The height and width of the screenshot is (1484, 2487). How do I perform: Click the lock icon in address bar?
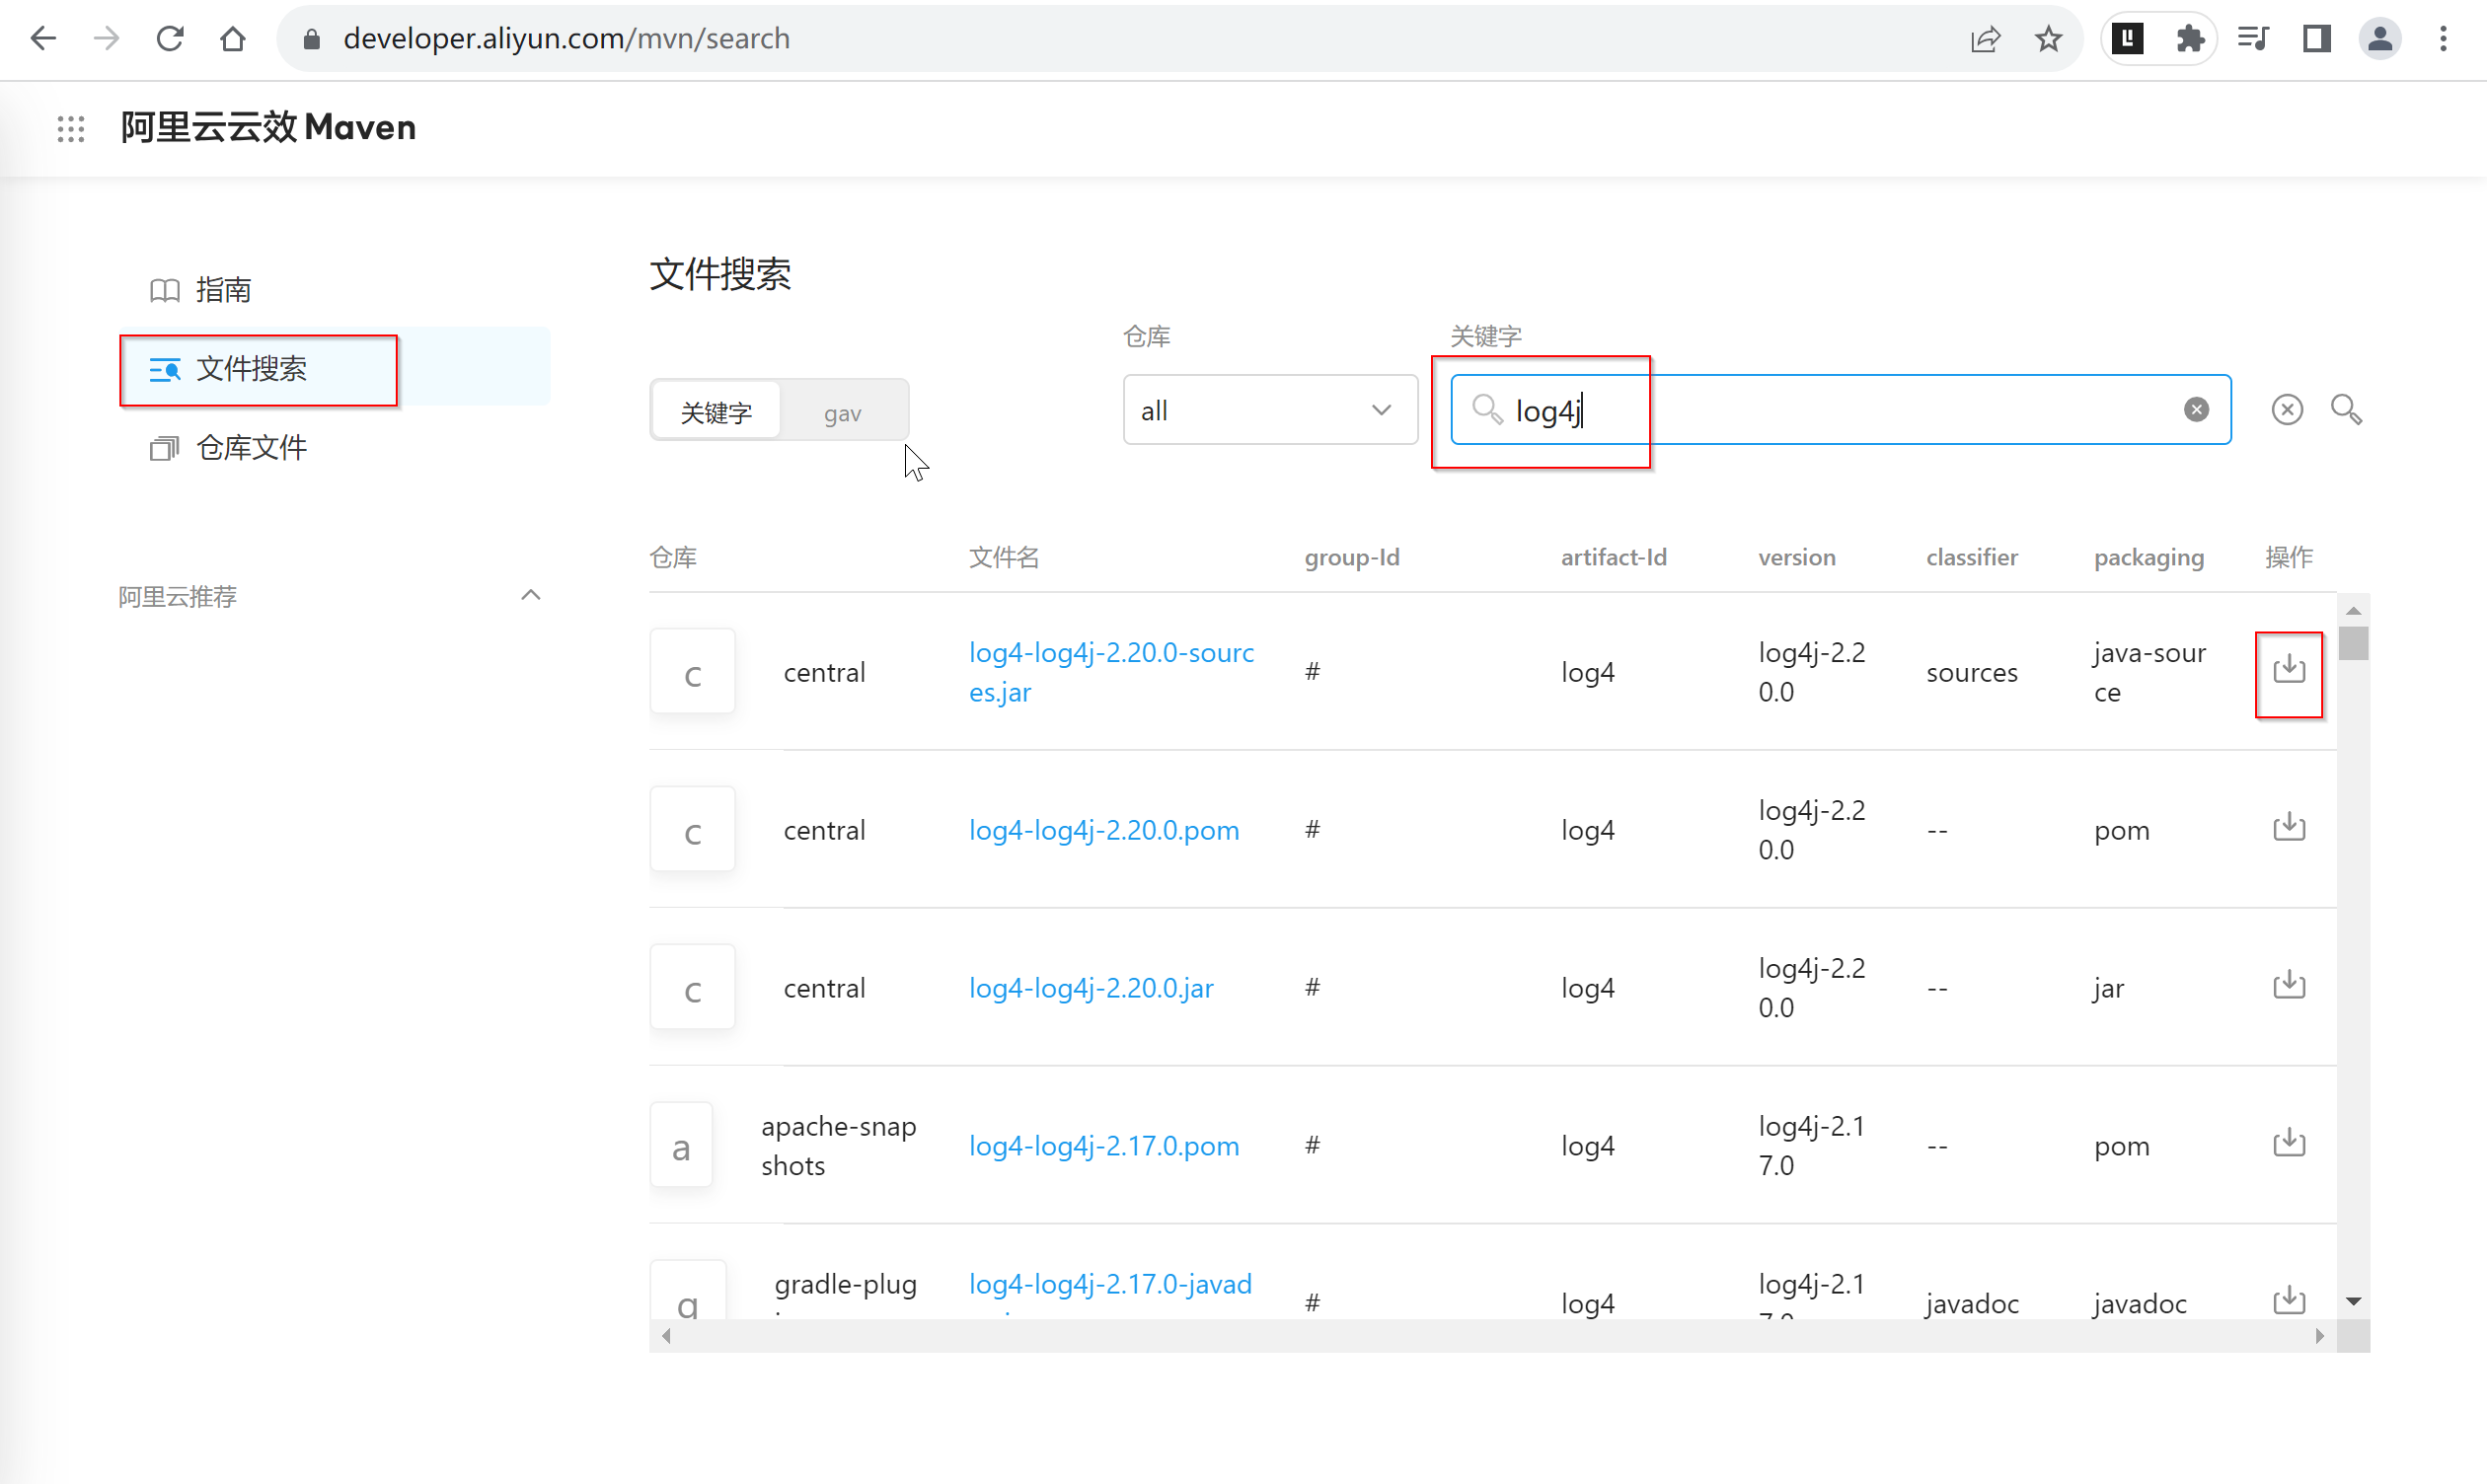[x=311, y=39]
